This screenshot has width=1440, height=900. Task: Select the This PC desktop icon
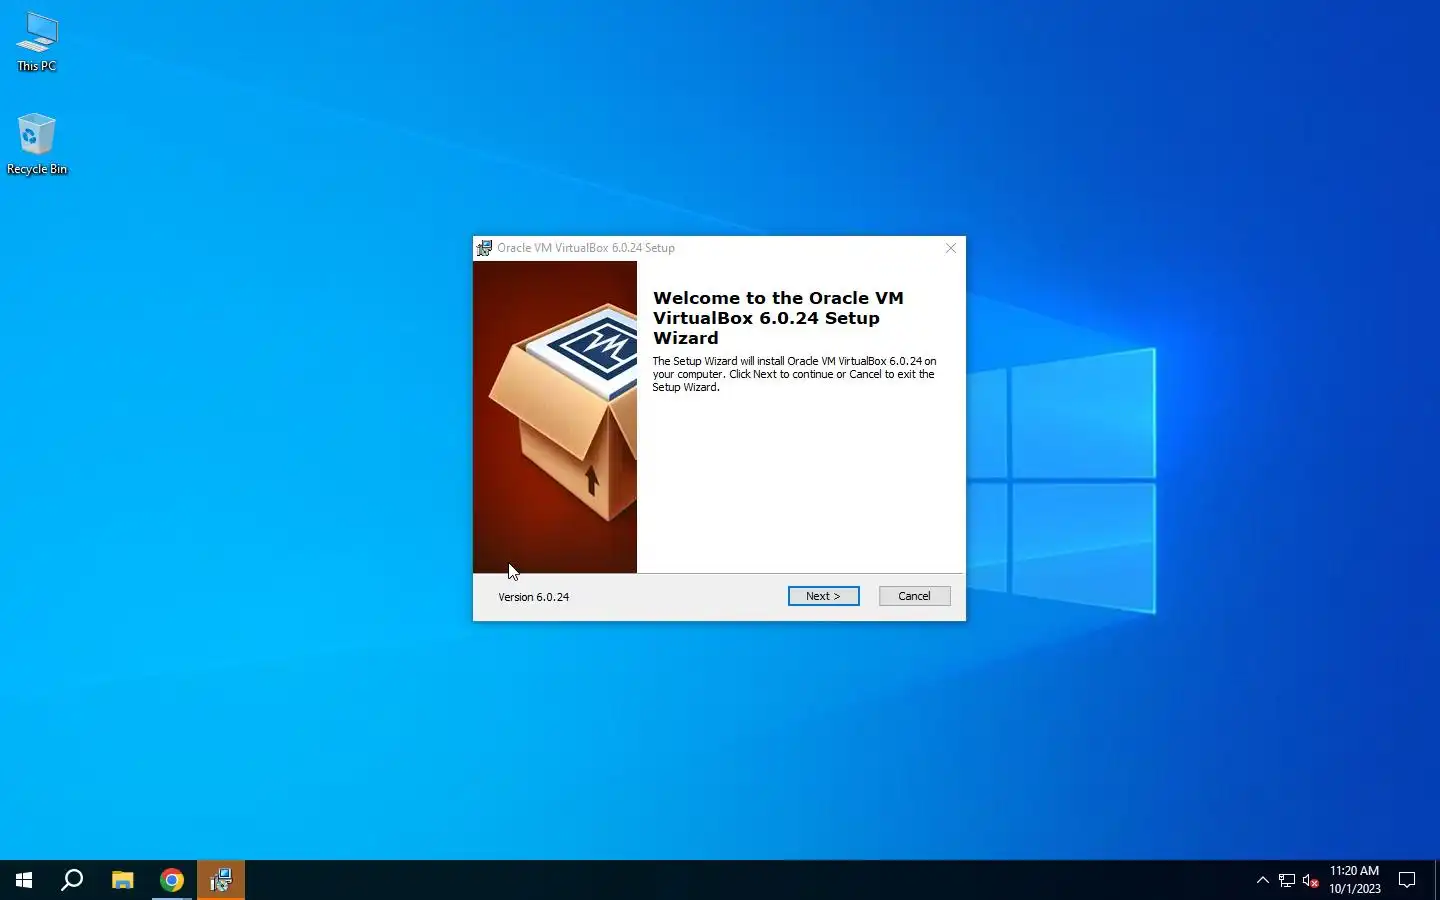(x=37, y=42)
